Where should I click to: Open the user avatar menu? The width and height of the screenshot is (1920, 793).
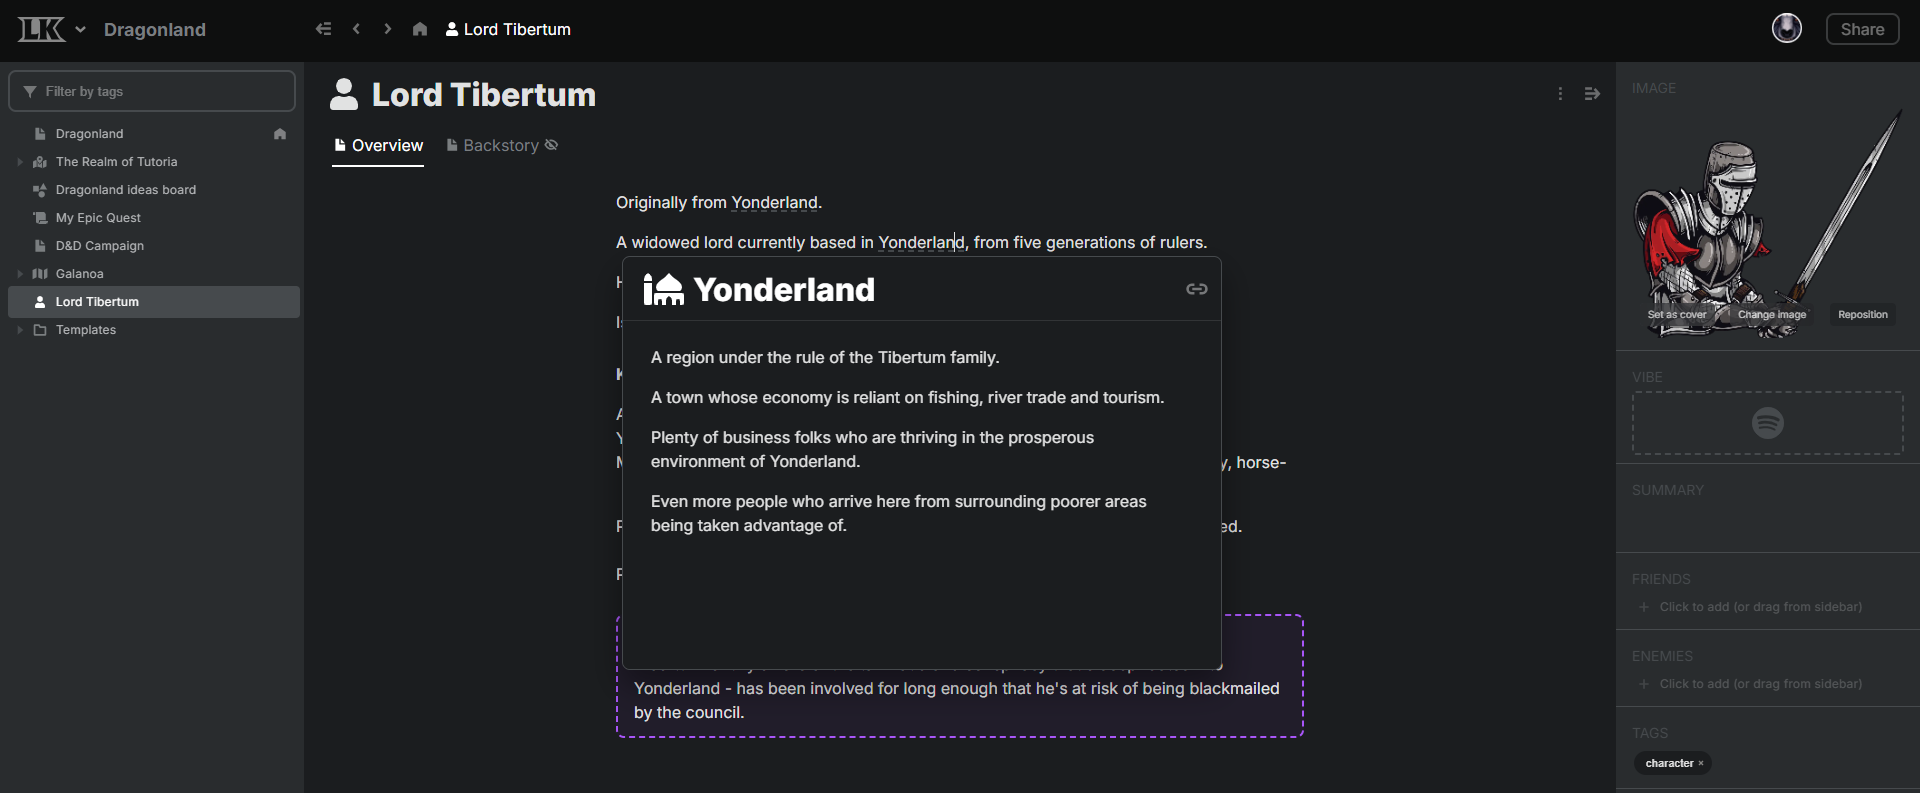tap(1786, 28)
